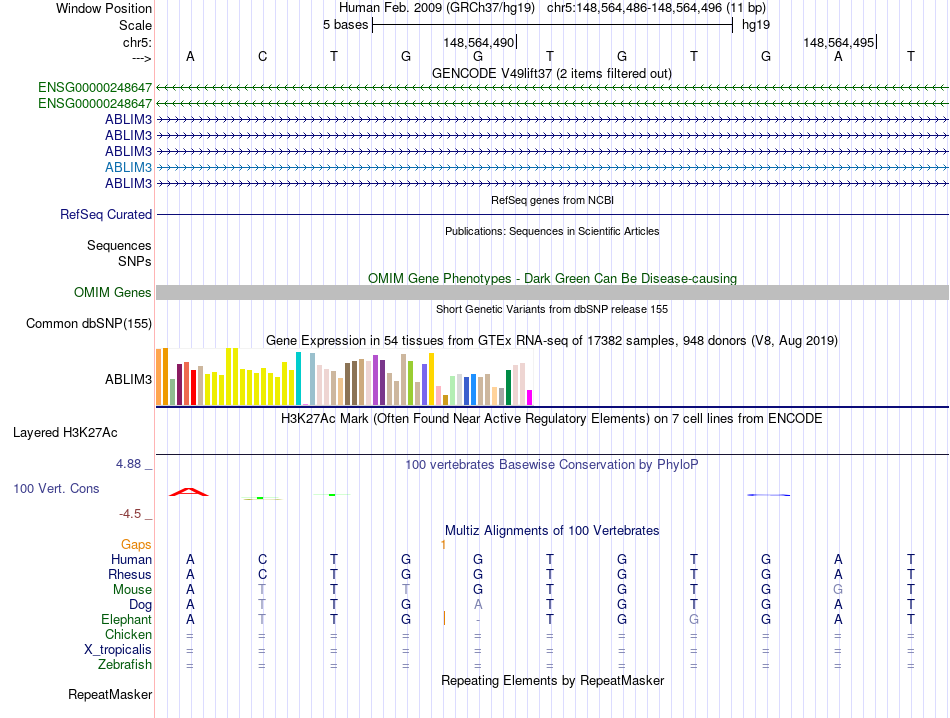
Task: Open Short Genetic Variants from dbSNP title
Action: [552, 309]
